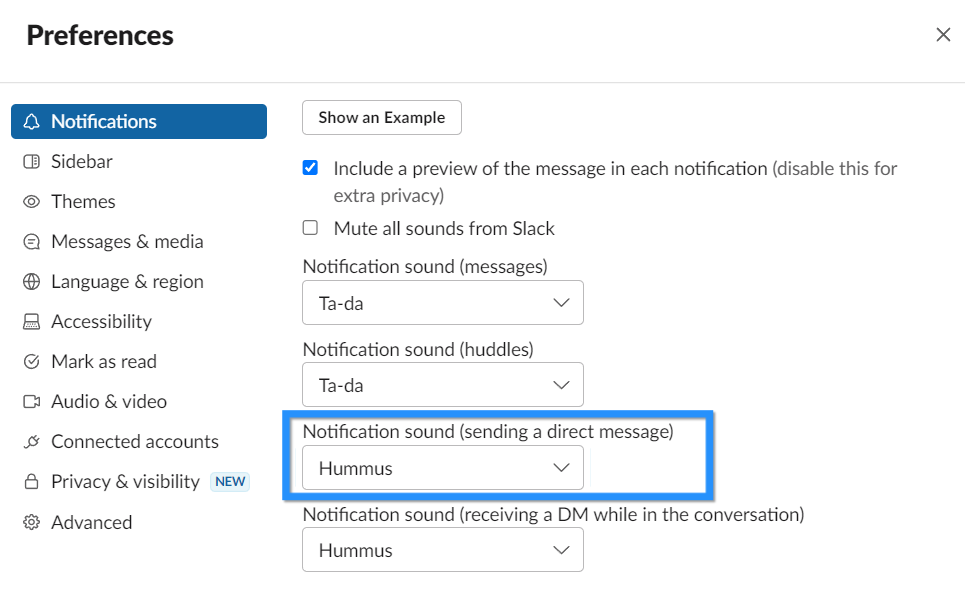The height and width of the screenshot is (611, 965).
Task: Click the Messages & media chat icon
Action: [32, 242]
